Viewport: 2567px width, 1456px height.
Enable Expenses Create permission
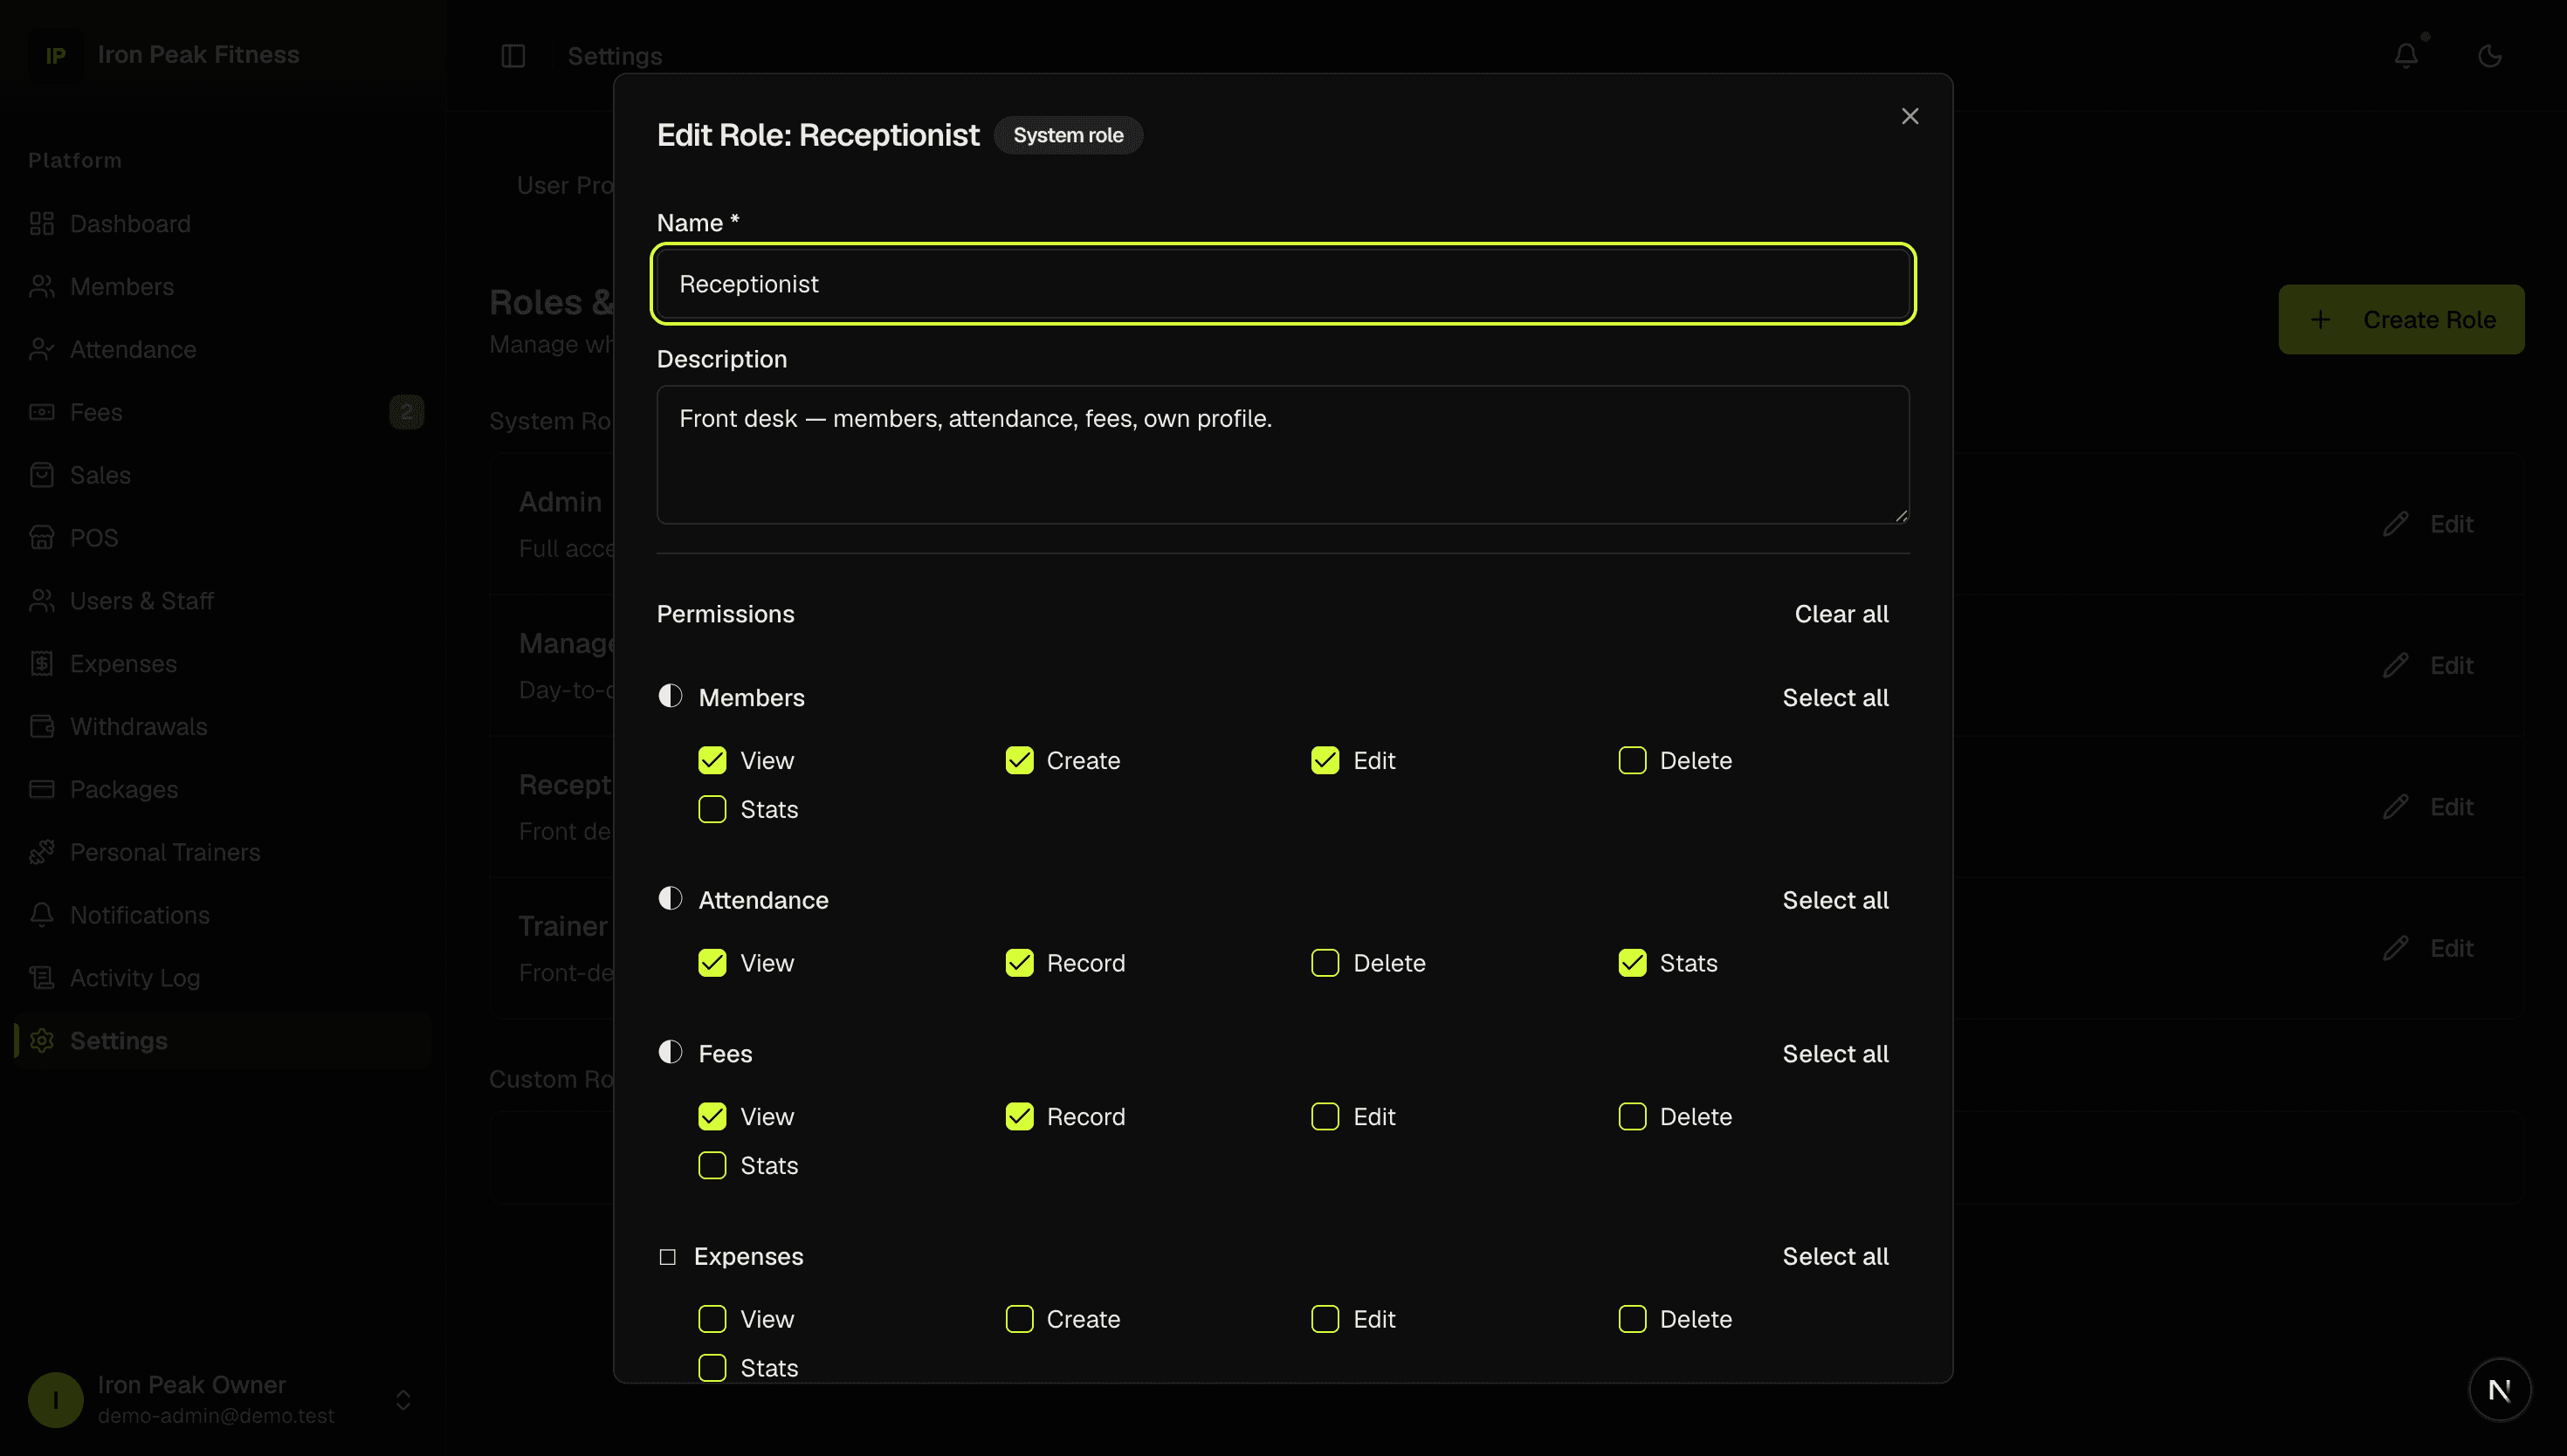pos(1019,1320)
